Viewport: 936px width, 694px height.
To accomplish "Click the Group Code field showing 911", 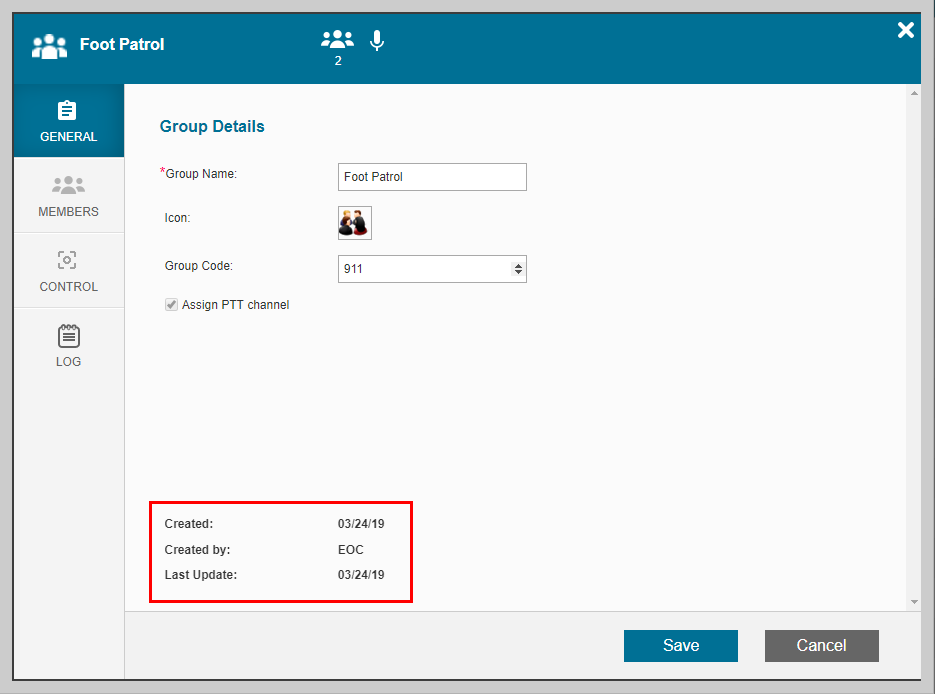I will point(432,269).
